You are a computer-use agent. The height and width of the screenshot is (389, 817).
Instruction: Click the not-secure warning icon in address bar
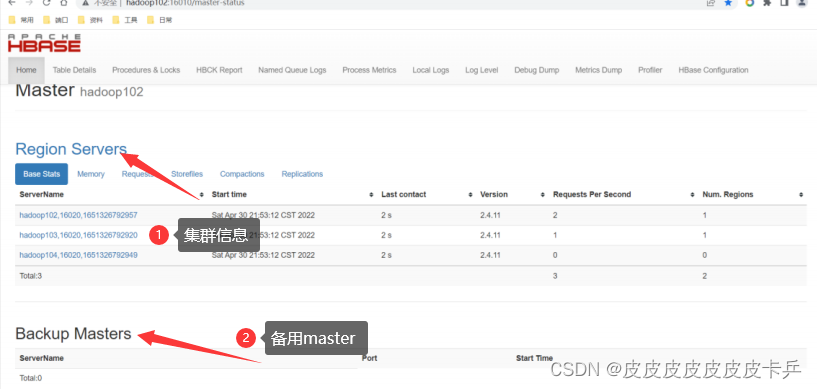[x=86, y=3]
